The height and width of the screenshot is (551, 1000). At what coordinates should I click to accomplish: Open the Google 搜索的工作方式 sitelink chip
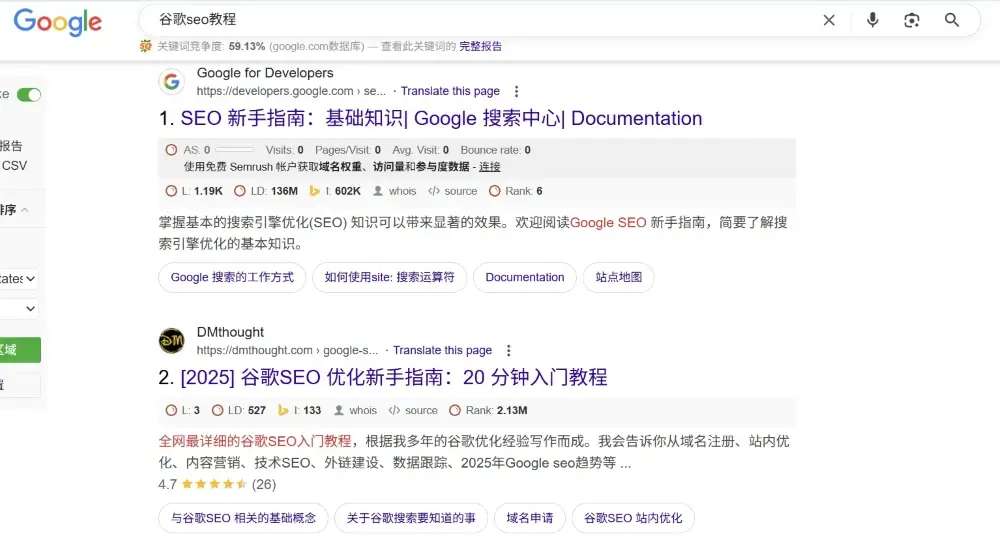click(232, 277)
